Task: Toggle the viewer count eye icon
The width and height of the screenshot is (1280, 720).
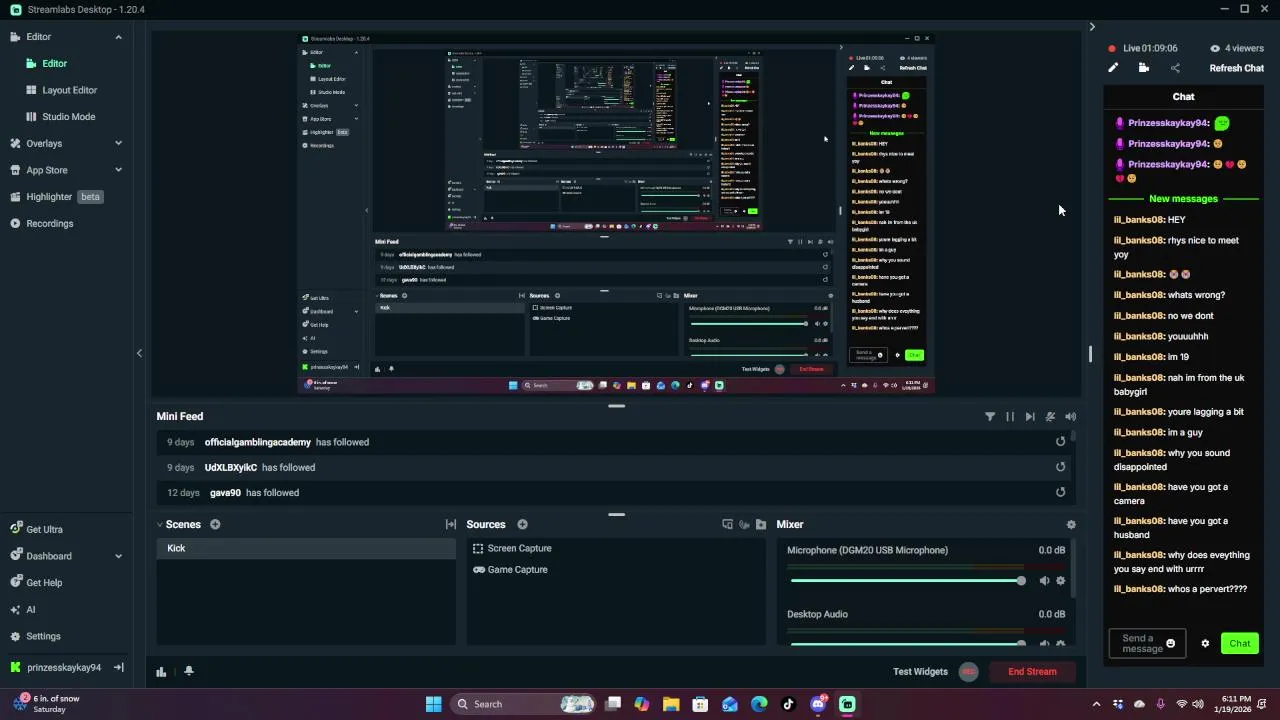Action: (1215, 48)
